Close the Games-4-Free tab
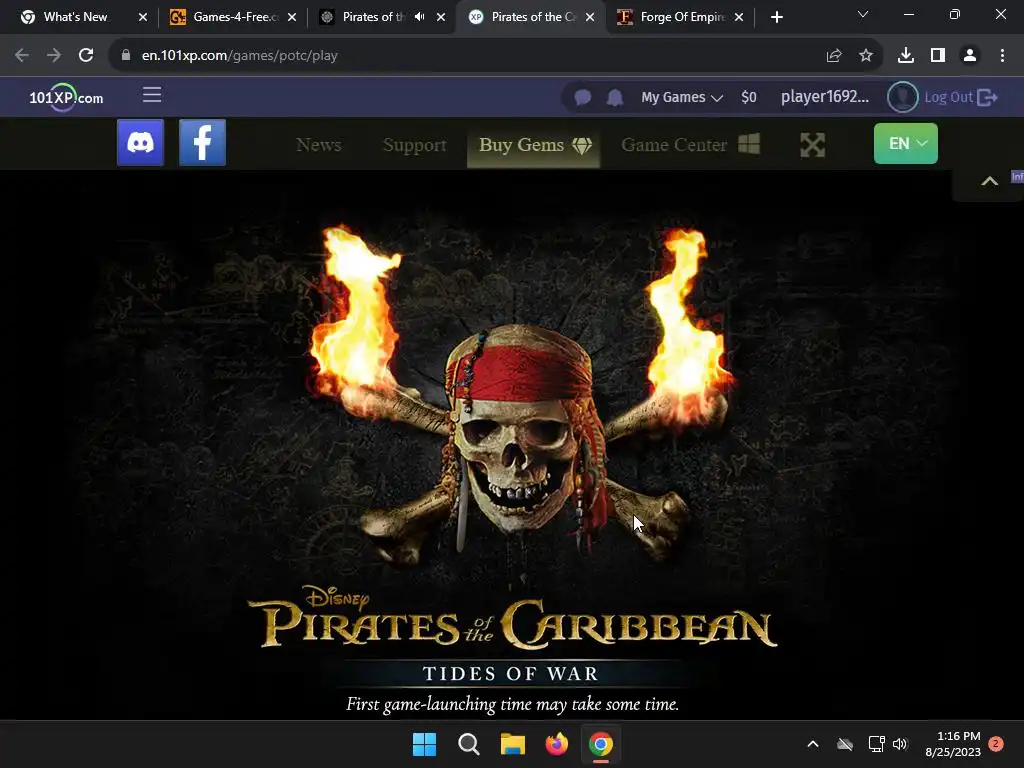1024x768 pixels. pos(292,17)
